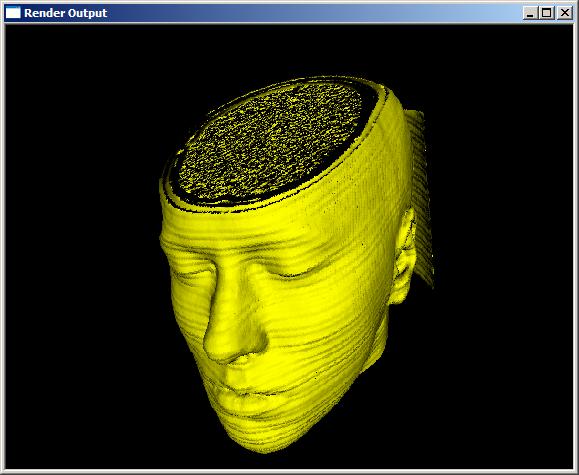Click the nostril of the rendered nose
Image resolution: width=579 pixels, height=475 pixels.
[x=244, y=358]
